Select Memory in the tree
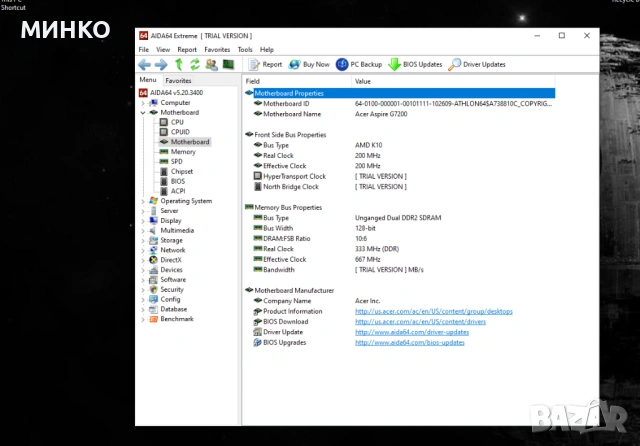 (x=183, y=152)
